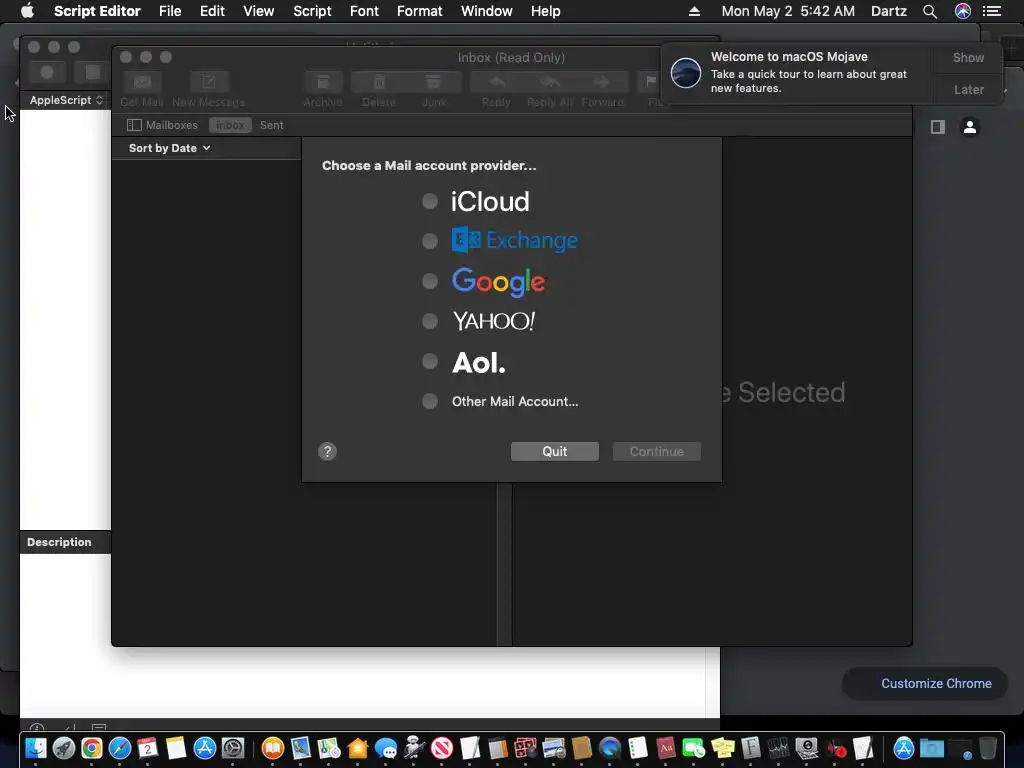Open Font Book from the Dock
1024x768 pixels.
tap(750, 748)
